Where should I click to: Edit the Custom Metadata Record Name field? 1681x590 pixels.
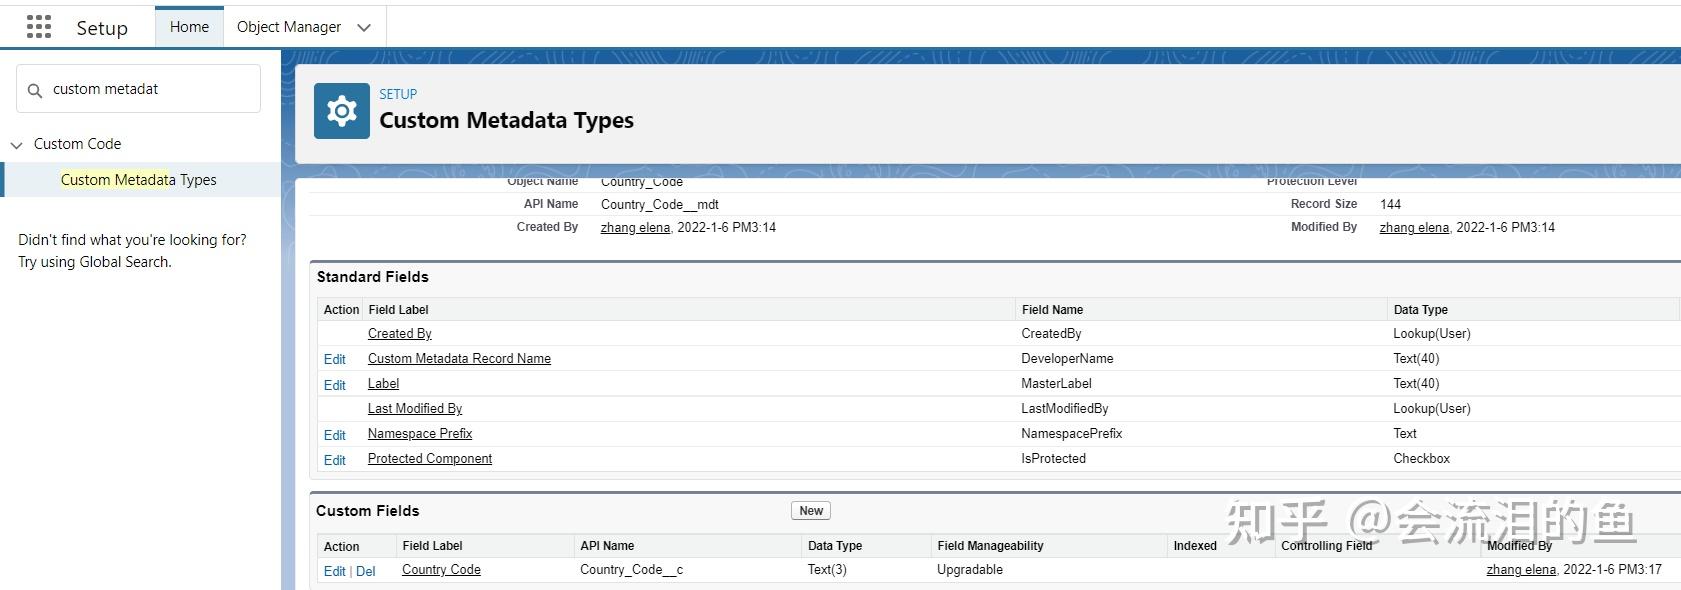(335, 360)
